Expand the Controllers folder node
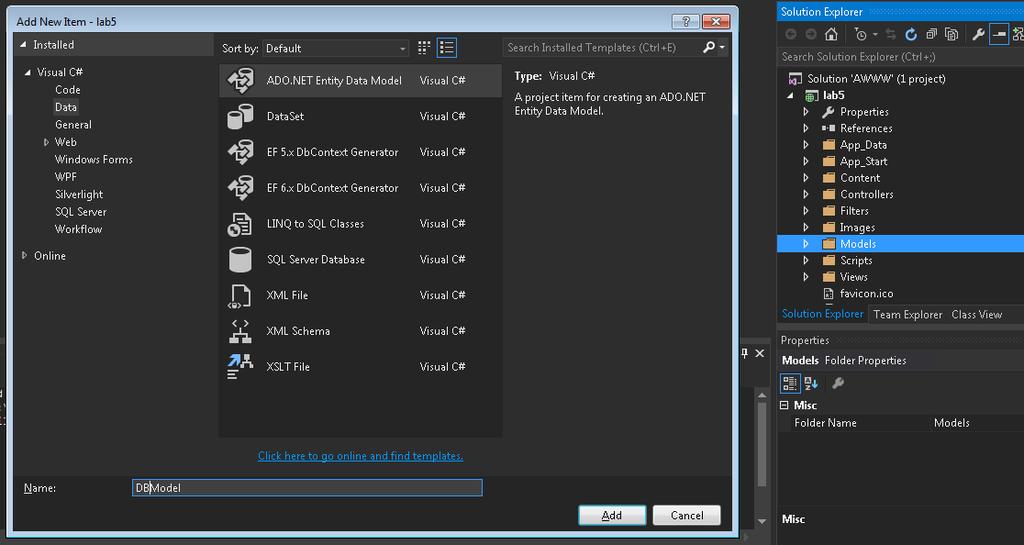Viewport: 1024px width, 545px height. 806,195
